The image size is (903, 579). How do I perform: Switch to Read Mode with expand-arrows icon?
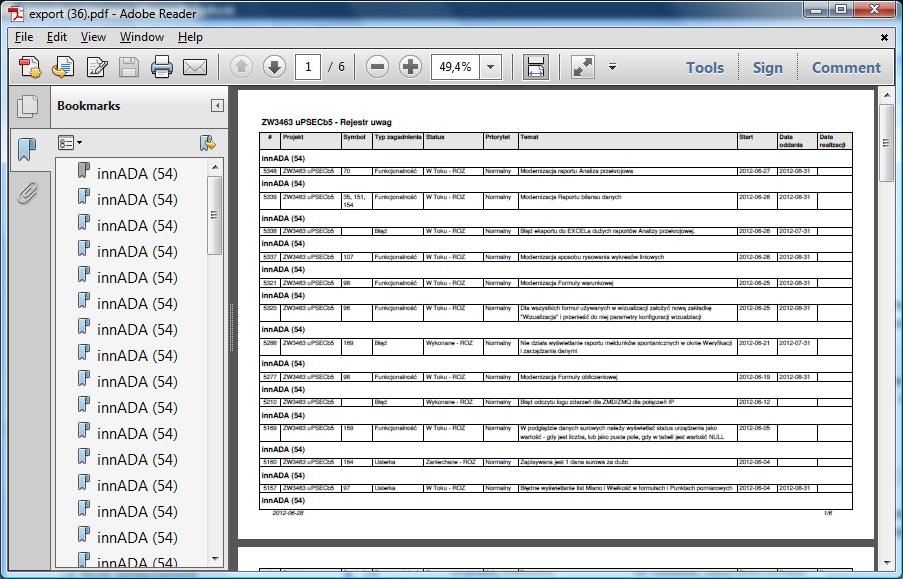pos(583,67)
